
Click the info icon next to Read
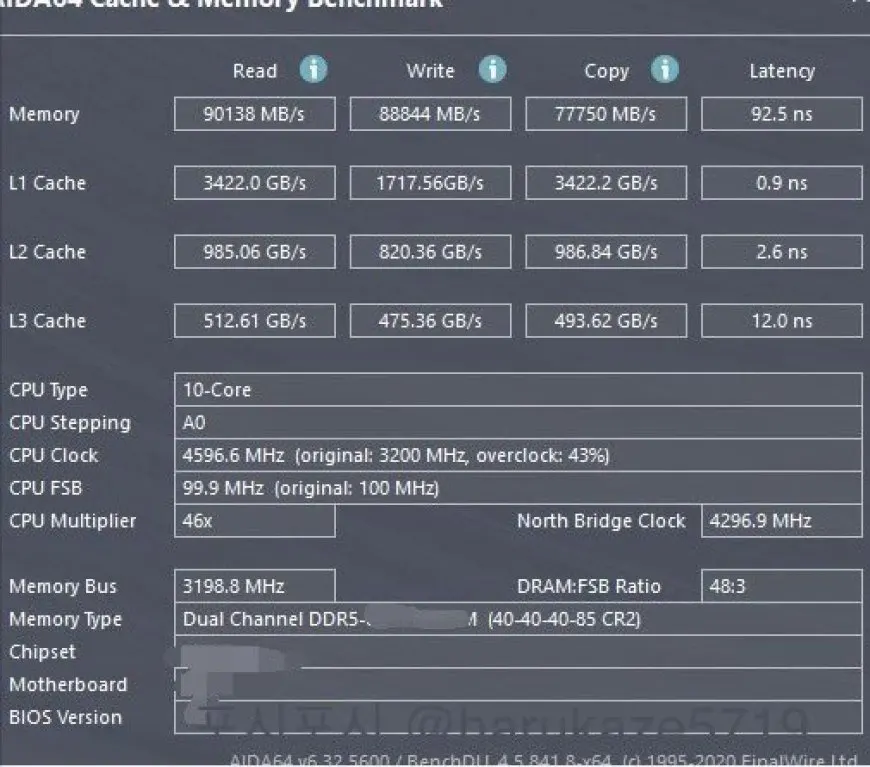click(313, 69)
